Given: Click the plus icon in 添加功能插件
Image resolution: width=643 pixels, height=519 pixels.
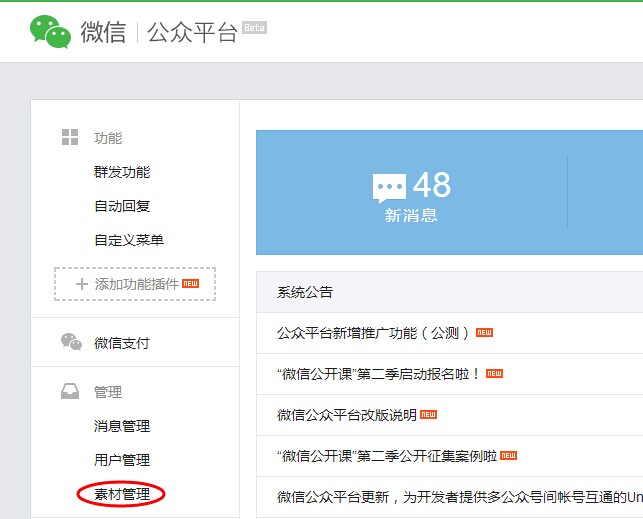Looking at the screenshot, I should point(82,284).
